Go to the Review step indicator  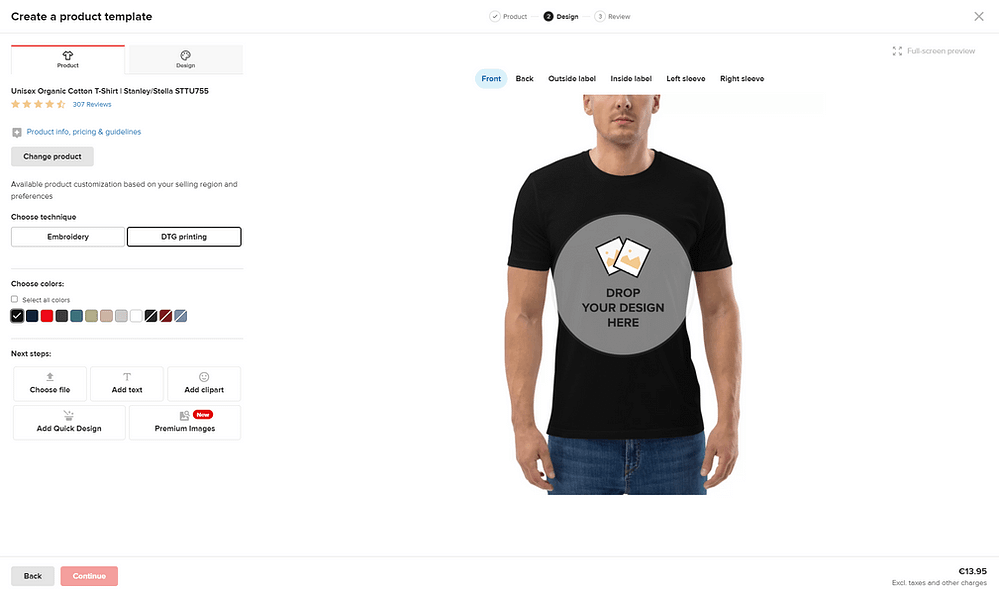coord(612,17)
